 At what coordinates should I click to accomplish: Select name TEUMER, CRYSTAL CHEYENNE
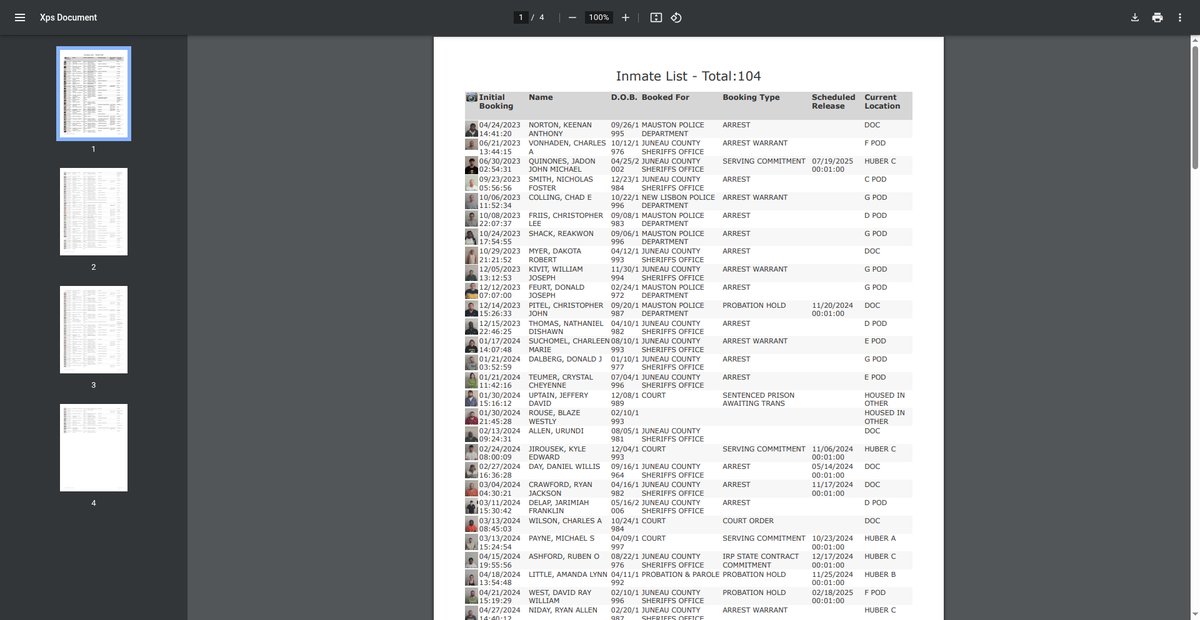[560, 381]
